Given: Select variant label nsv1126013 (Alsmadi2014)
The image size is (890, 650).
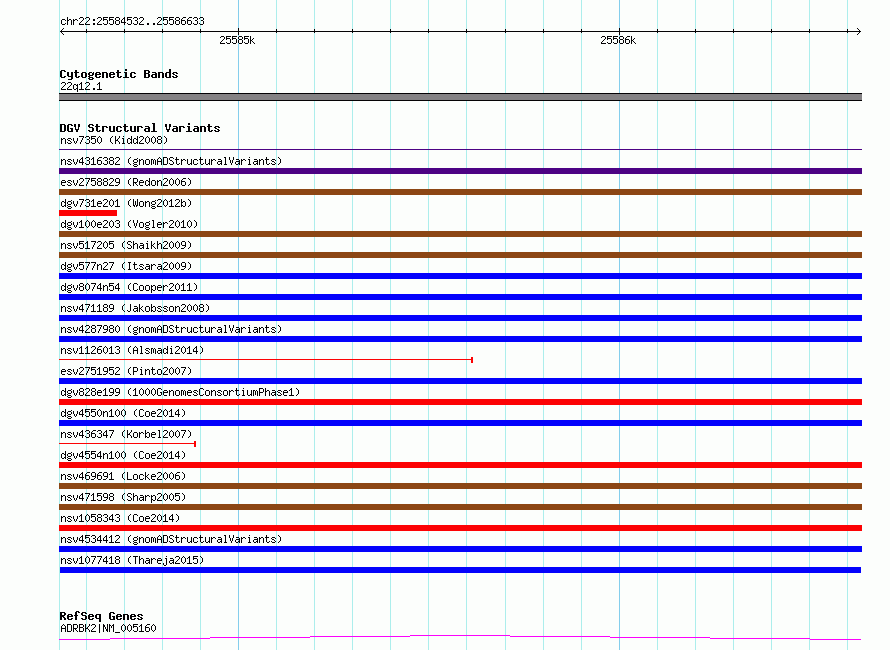Looking at the screenshot, I should (x=132, y=350).
